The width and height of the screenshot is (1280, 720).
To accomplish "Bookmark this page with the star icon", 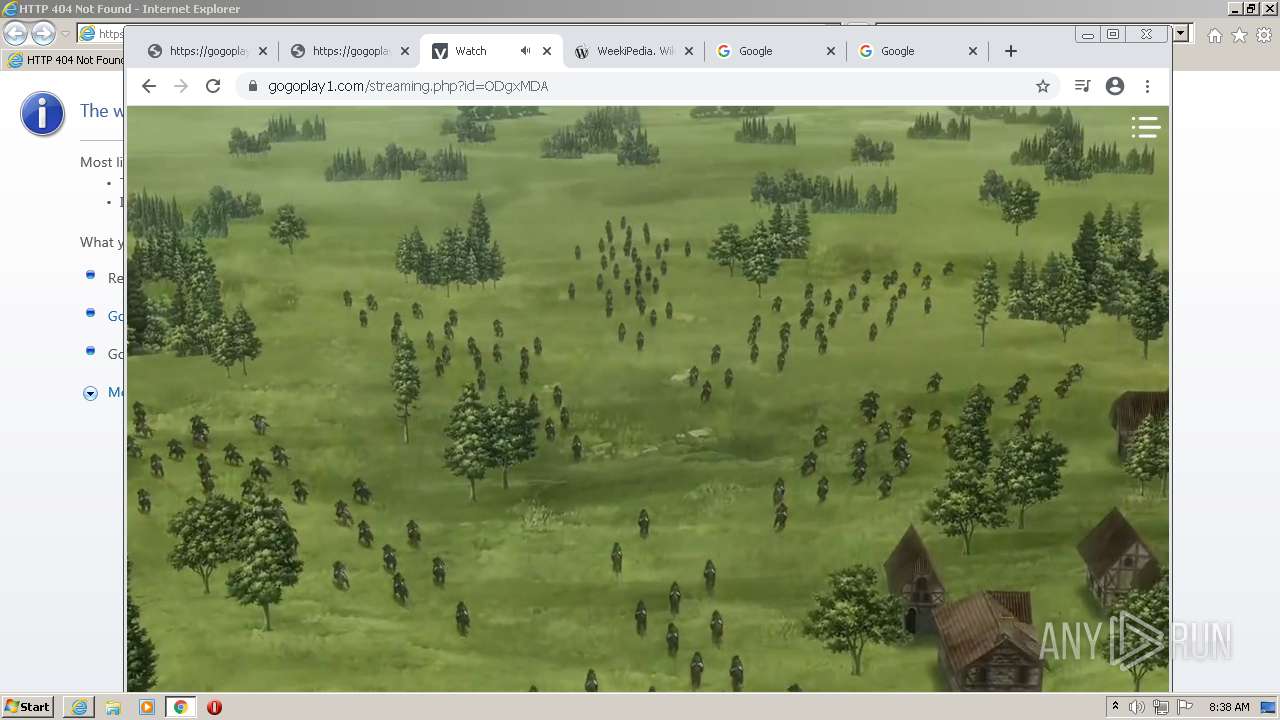I will point(1043,86).
